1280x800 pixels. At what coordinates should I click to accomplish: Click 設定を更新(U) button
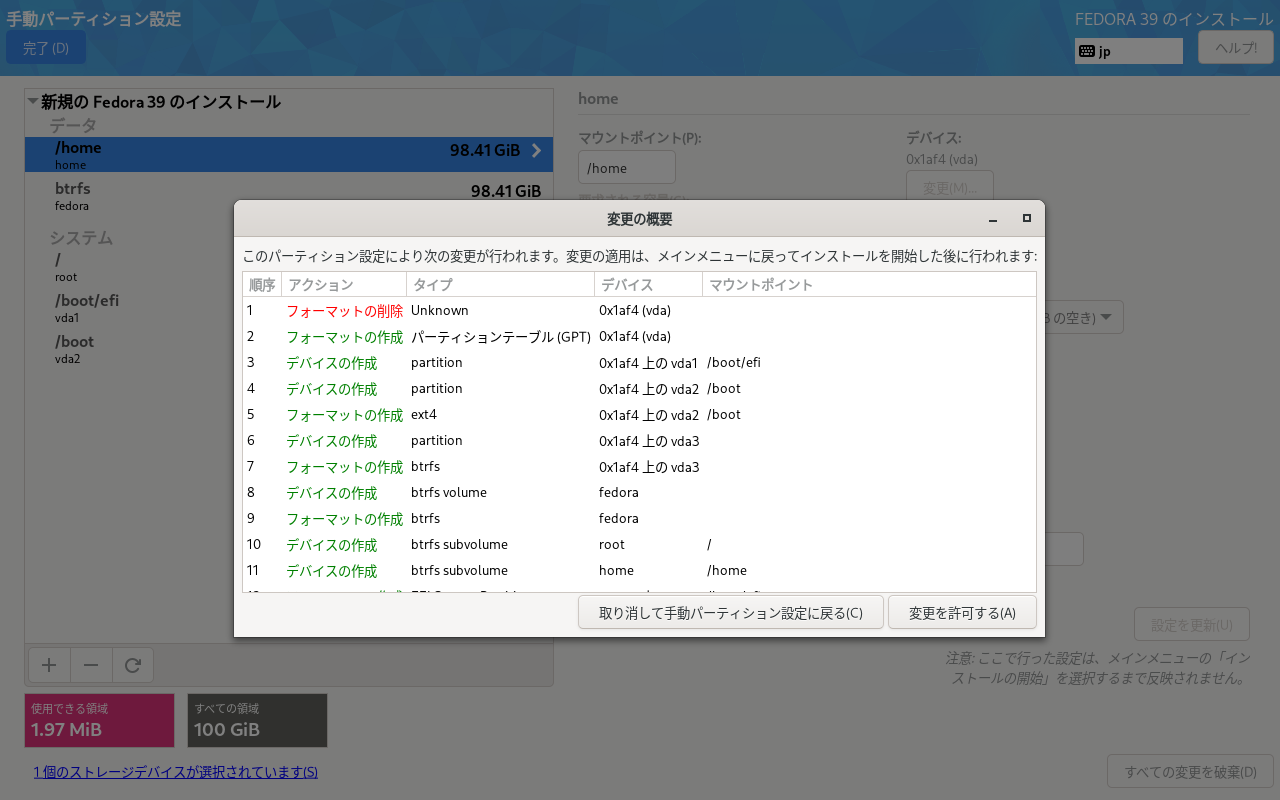point(1192,625)
